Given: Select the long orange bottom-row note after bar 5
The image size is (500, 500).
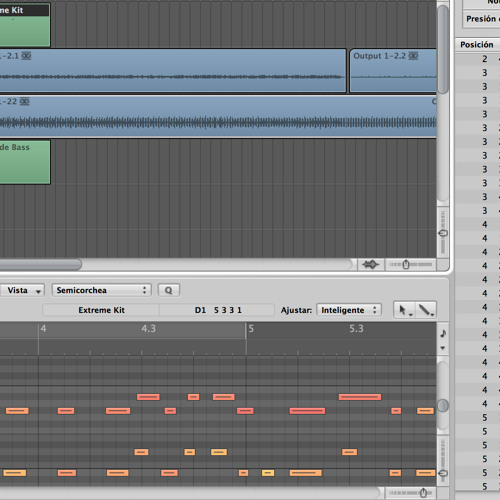Looking at the screenshot, I should (306, 473).
